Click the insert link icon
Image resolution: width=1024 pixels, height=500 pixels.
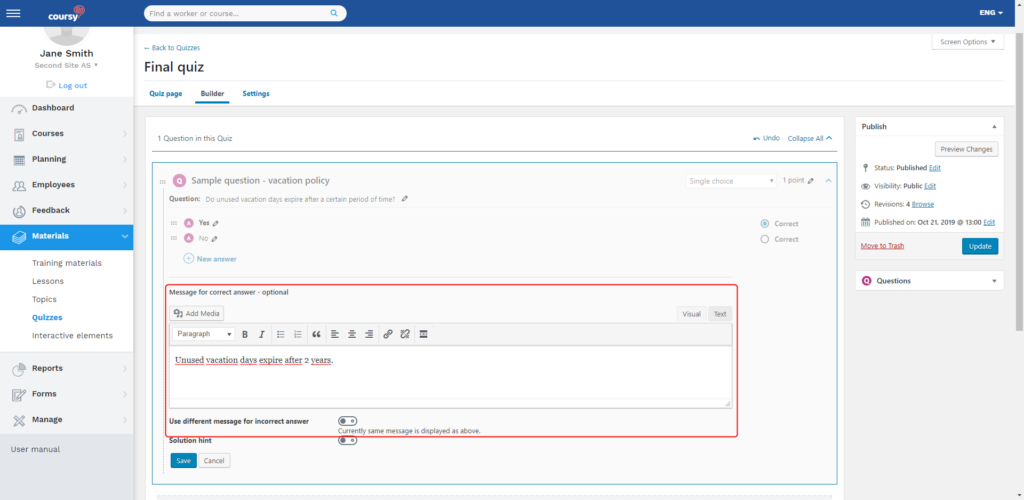click(388, 334)
